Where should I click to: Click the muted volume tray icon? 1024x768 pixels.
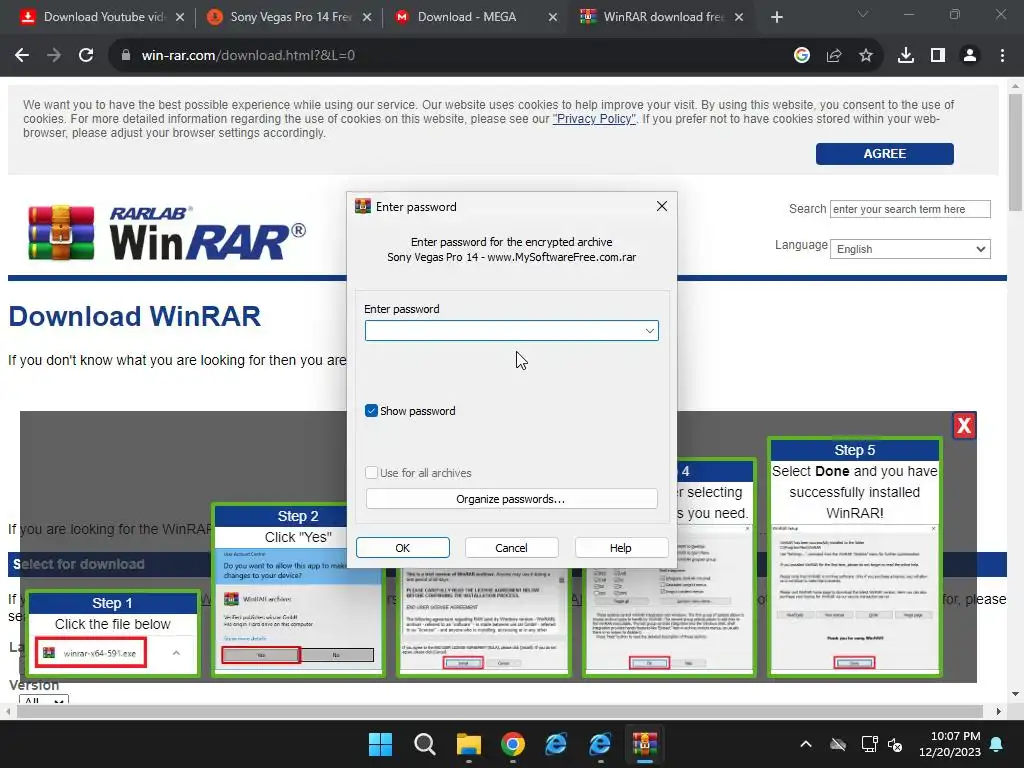coord(895,744)
